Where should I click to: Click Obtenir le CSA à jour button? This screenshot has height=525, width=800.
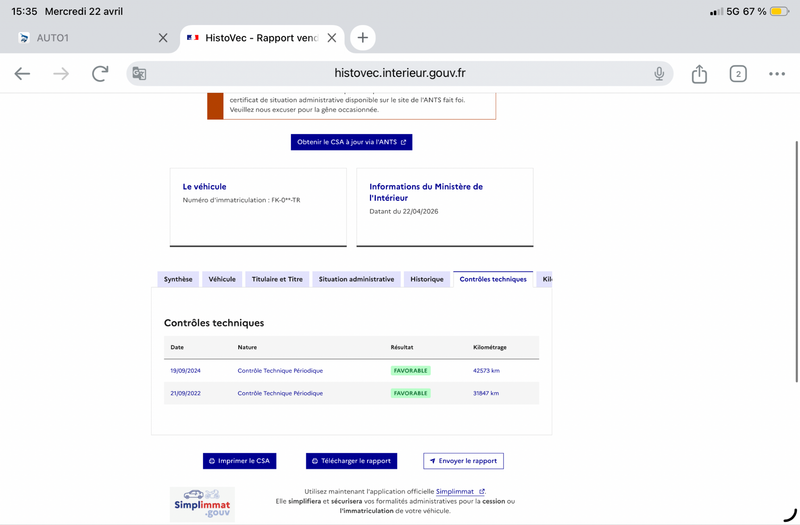351,142
